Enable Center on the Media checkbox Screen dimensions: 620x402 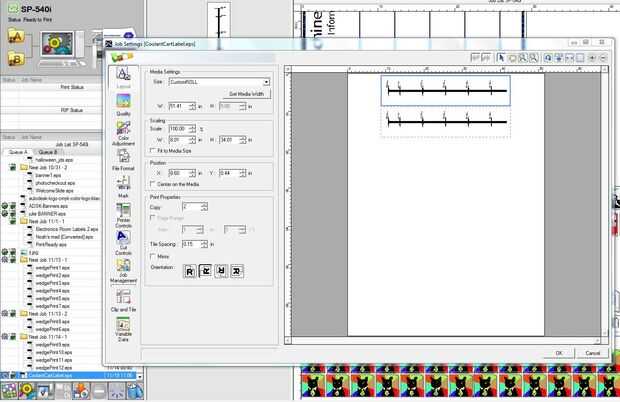152,184
